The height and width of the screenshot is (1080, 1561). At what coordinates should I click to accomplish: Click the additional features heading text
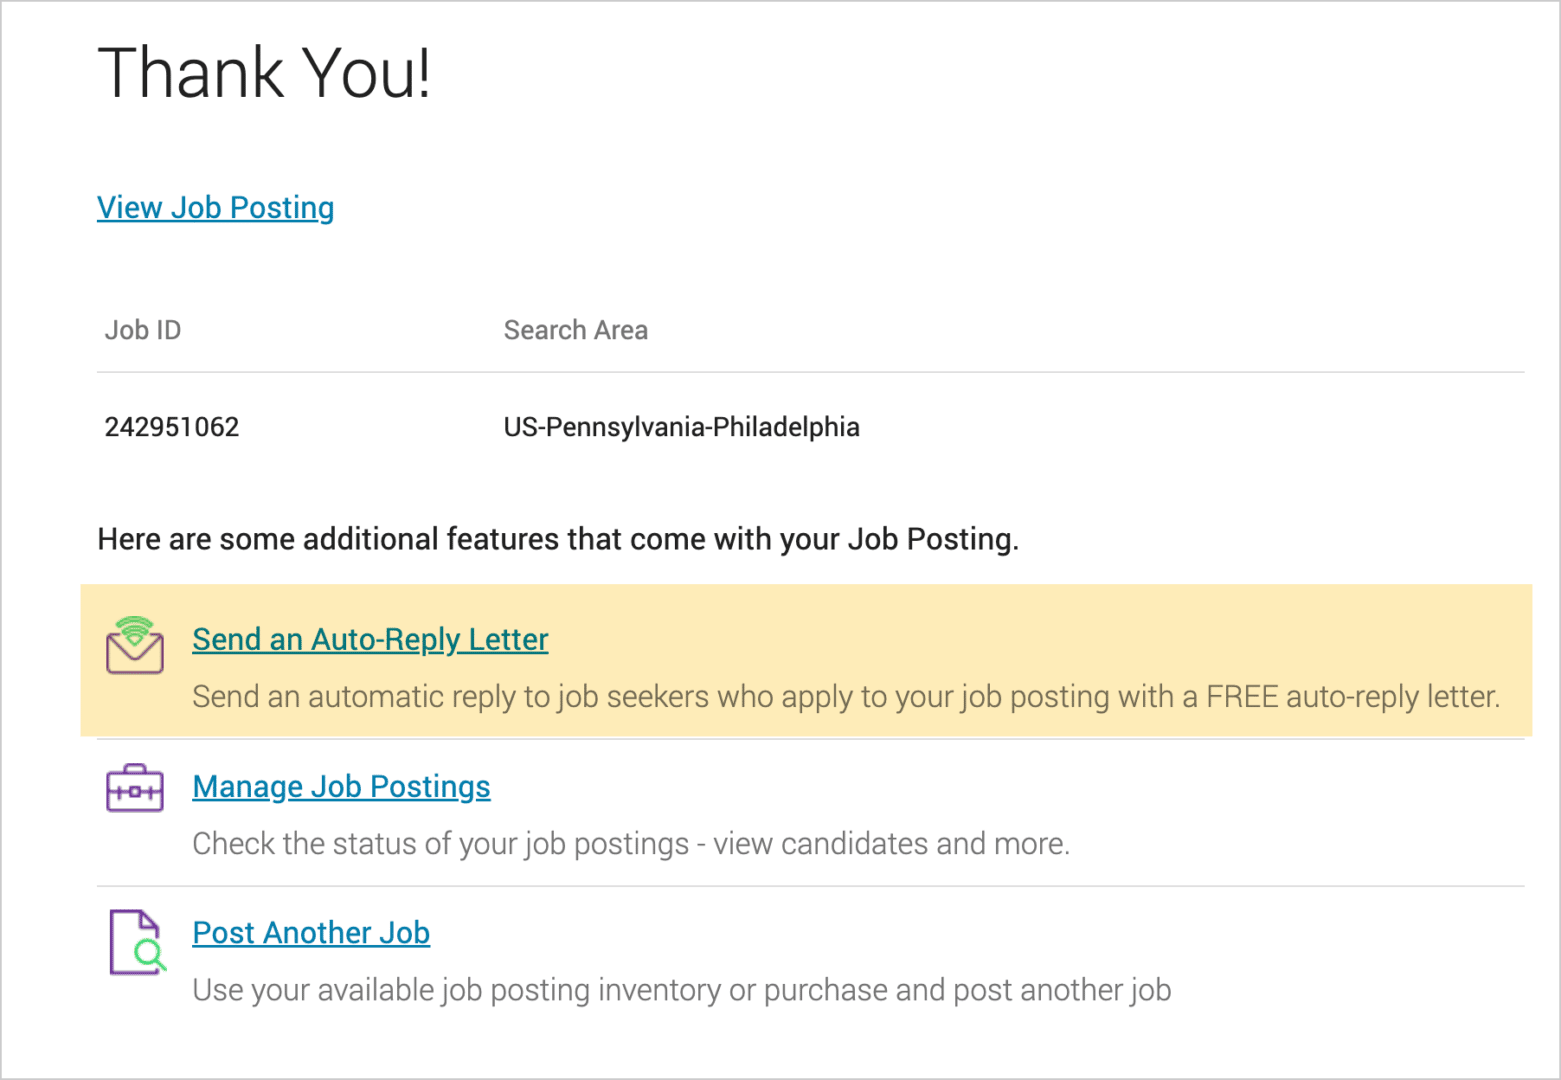point(558,538)
